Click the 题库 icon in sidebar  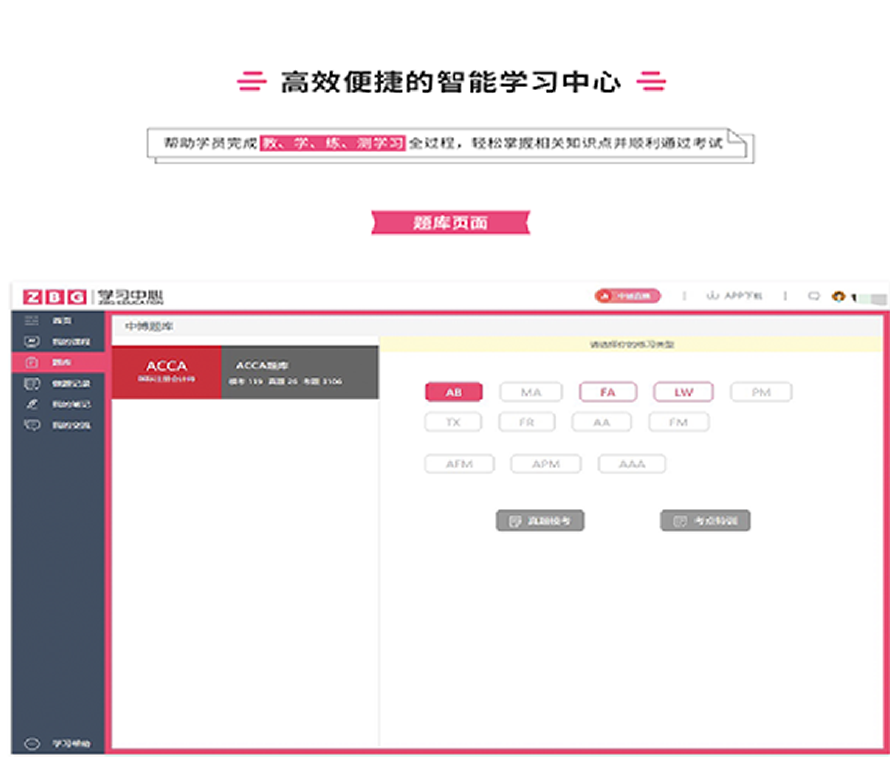tap(31, 362)
